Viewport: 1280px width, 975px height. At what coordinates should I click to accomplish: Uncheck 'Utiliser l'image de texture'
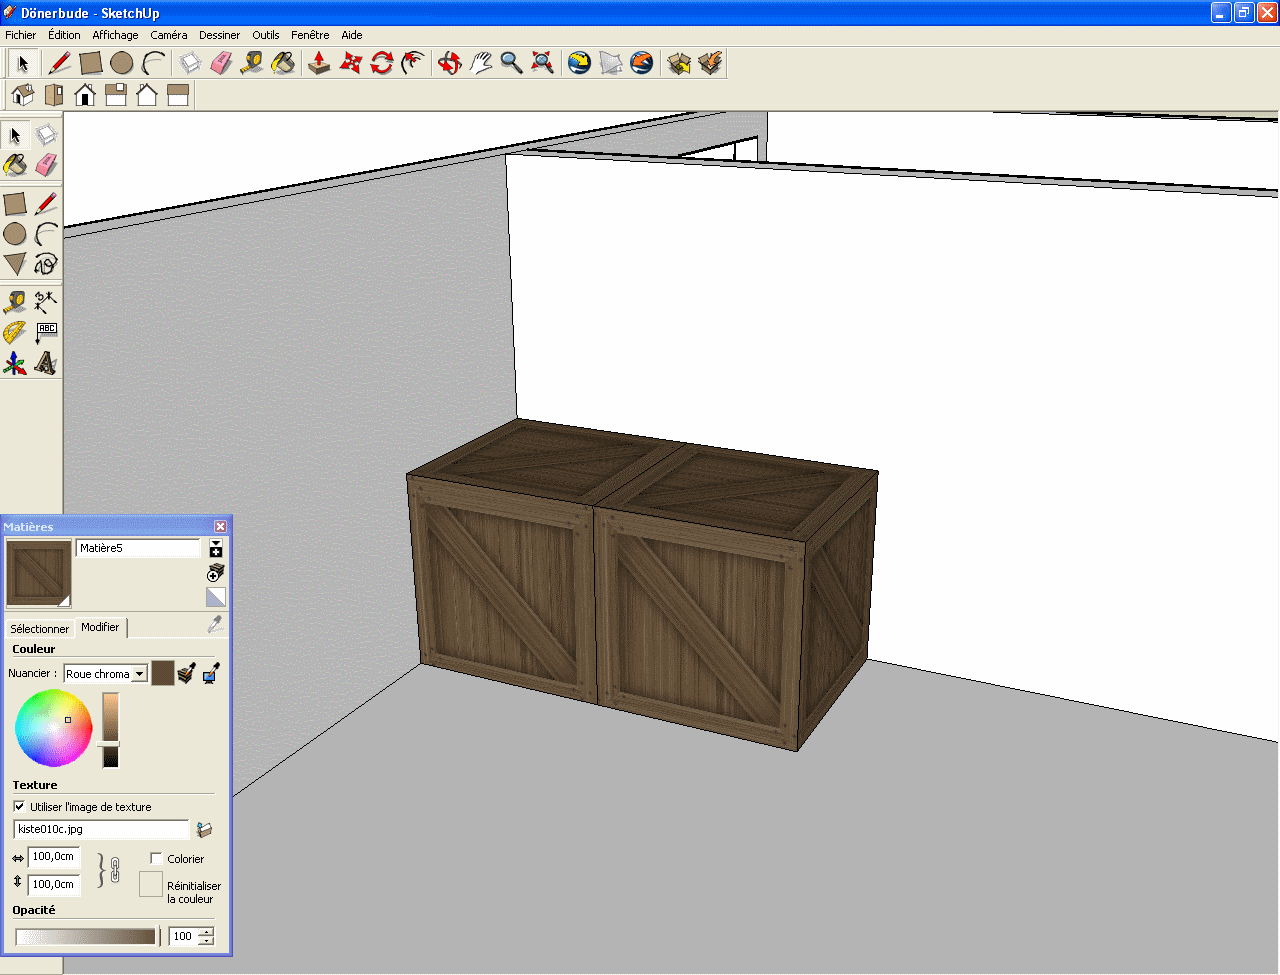[19, 806]
